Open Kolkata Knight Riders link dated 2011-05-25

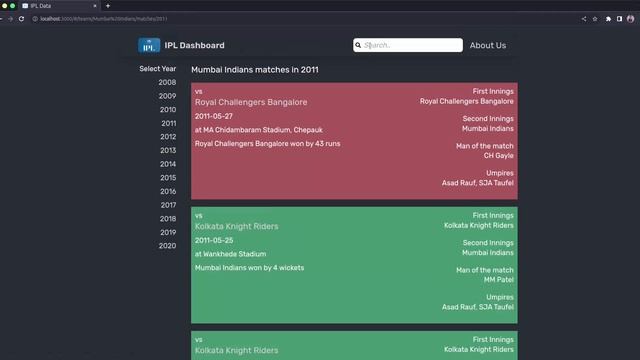[236, 226]
